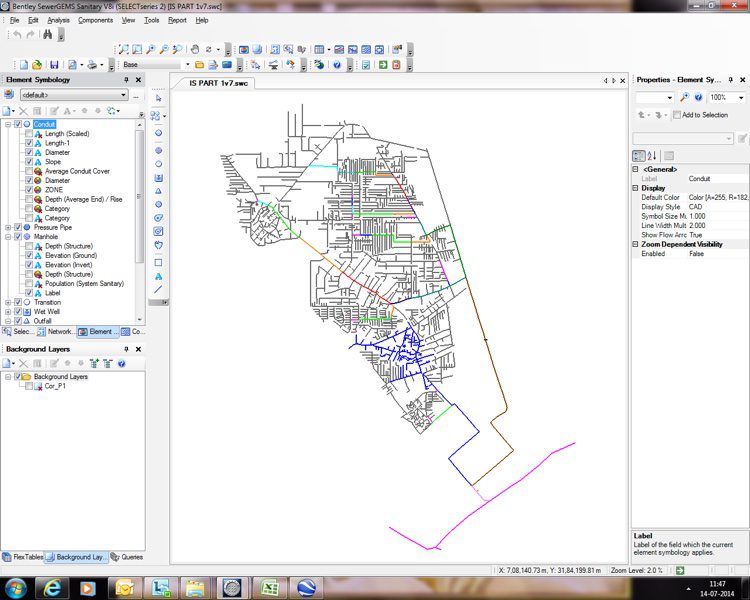Open the Analysis menu
Viewport: 750px width, 600px height.
click(x=58, y=20)
